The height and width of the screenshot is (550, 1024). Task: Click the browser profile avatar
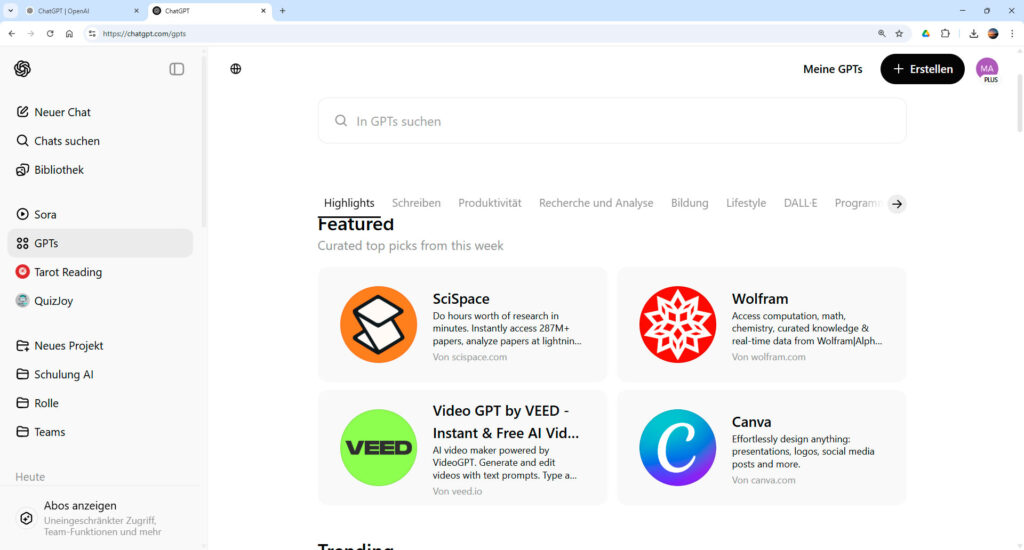[x=993, y=33]
